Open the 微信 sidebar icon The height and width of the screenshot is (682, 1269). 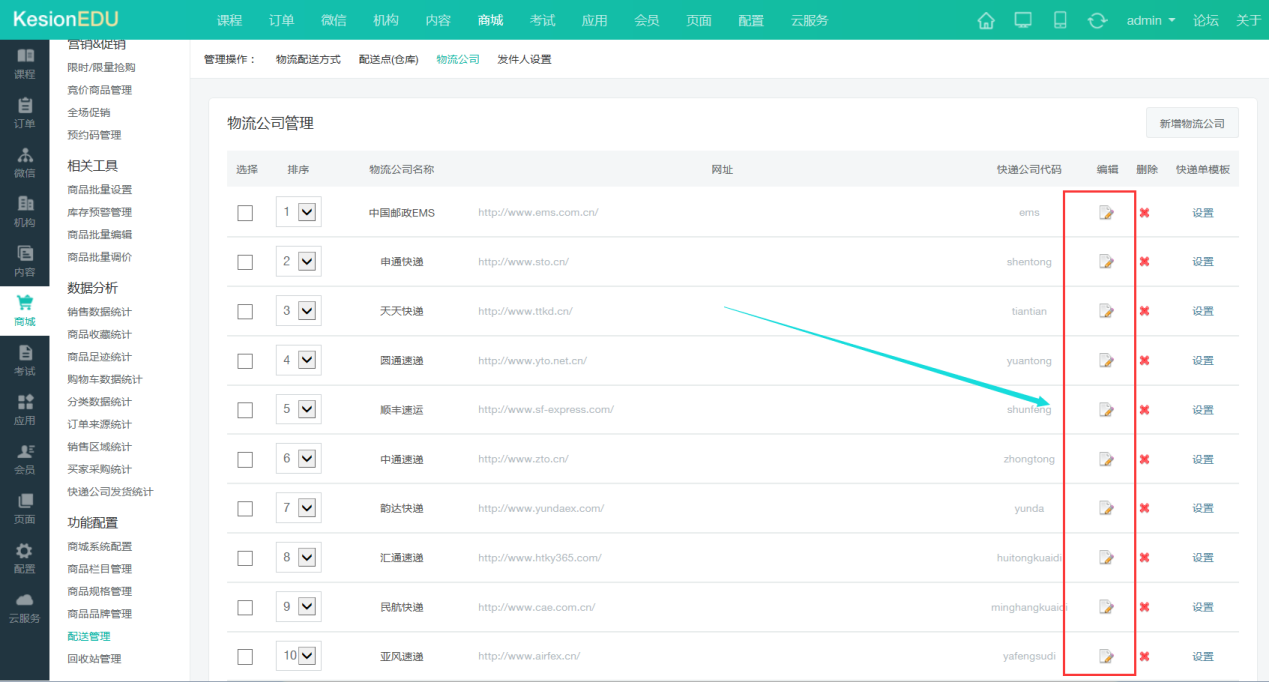pyautogui.click(x=25, y=162)
